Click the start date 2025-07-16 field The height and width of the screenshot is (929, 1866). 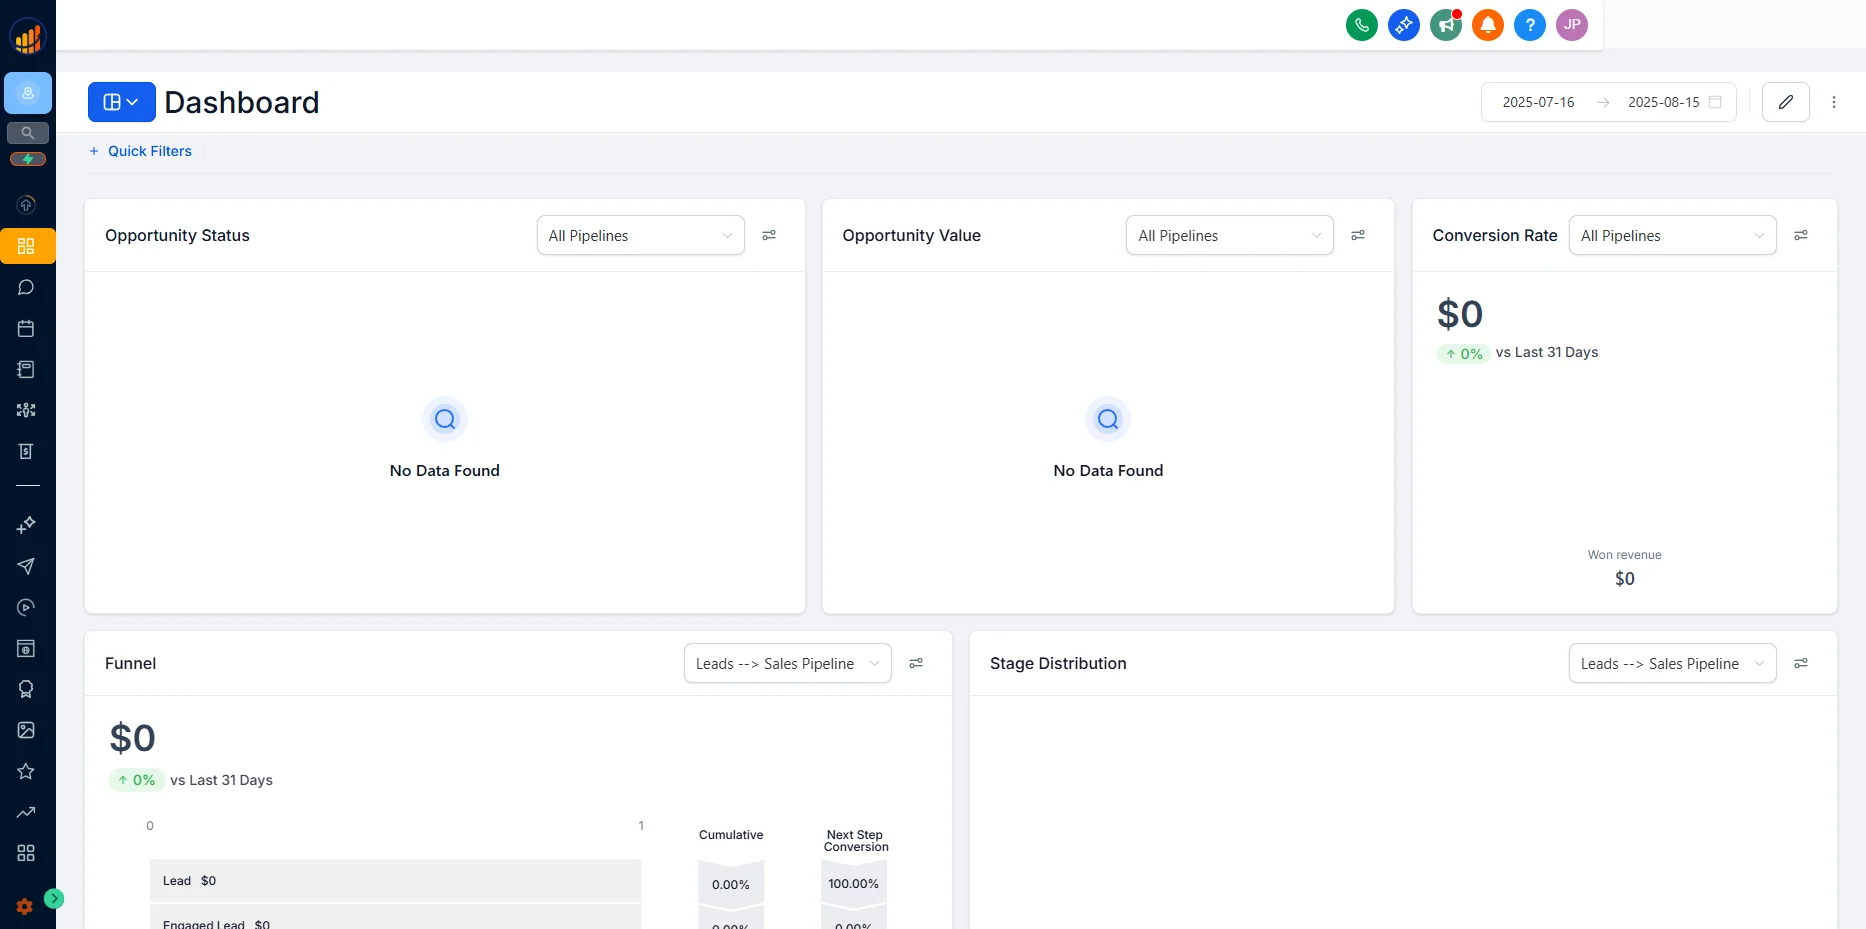point(1538,102)
